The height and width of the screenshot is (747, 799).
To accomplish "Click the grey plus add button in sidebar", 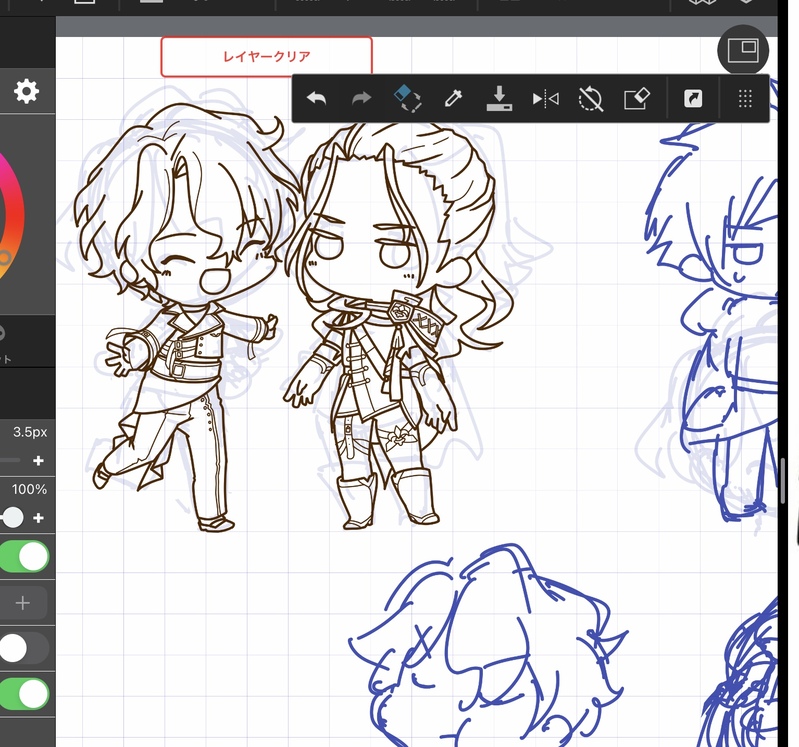I will click(x=23, y=603).
